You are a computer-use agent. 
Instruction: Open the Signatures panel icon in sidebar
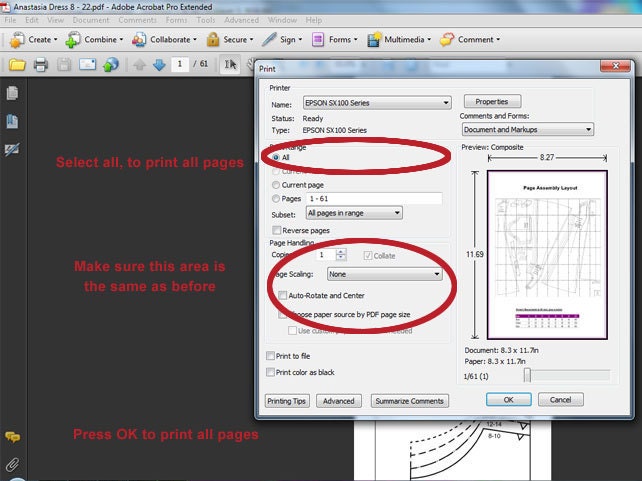12,149
